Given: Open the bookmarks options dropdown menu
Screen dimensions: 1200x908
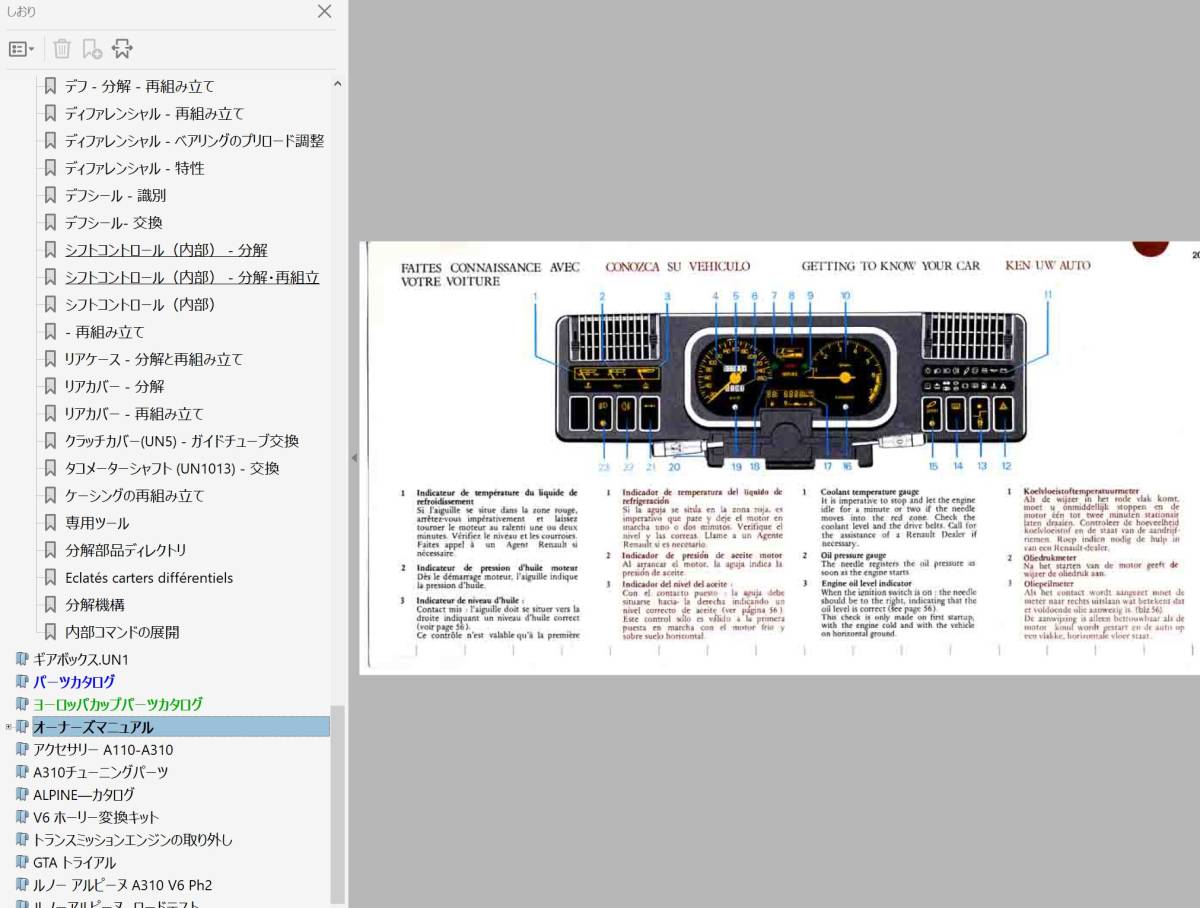Looking at the screenshot, I should click(x=21, y=49).
